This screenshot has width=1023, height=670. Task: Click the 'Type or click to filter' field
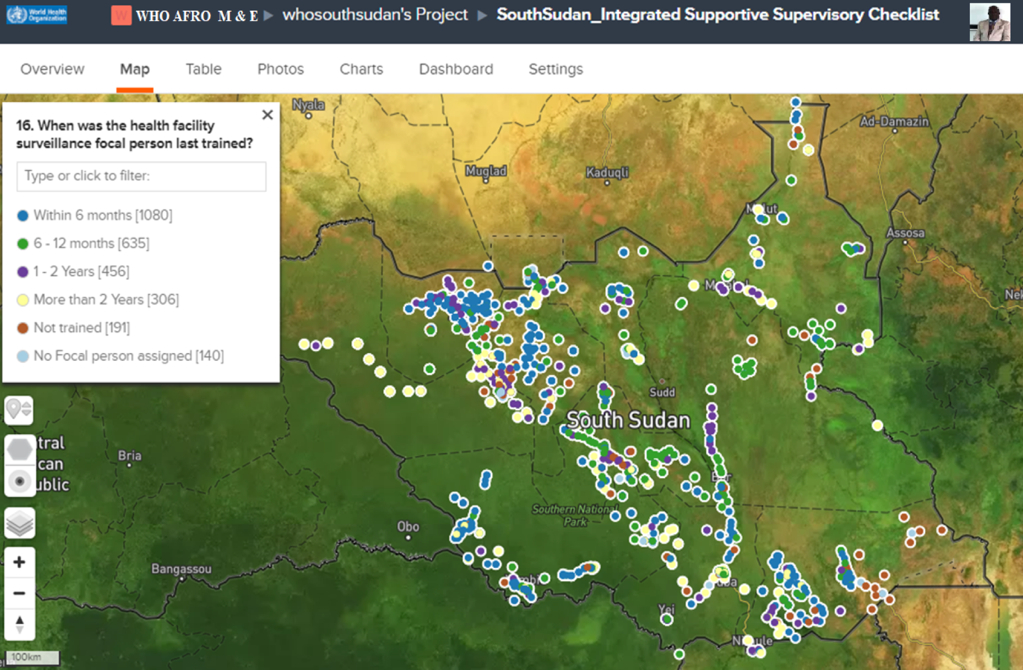point(142,176)
